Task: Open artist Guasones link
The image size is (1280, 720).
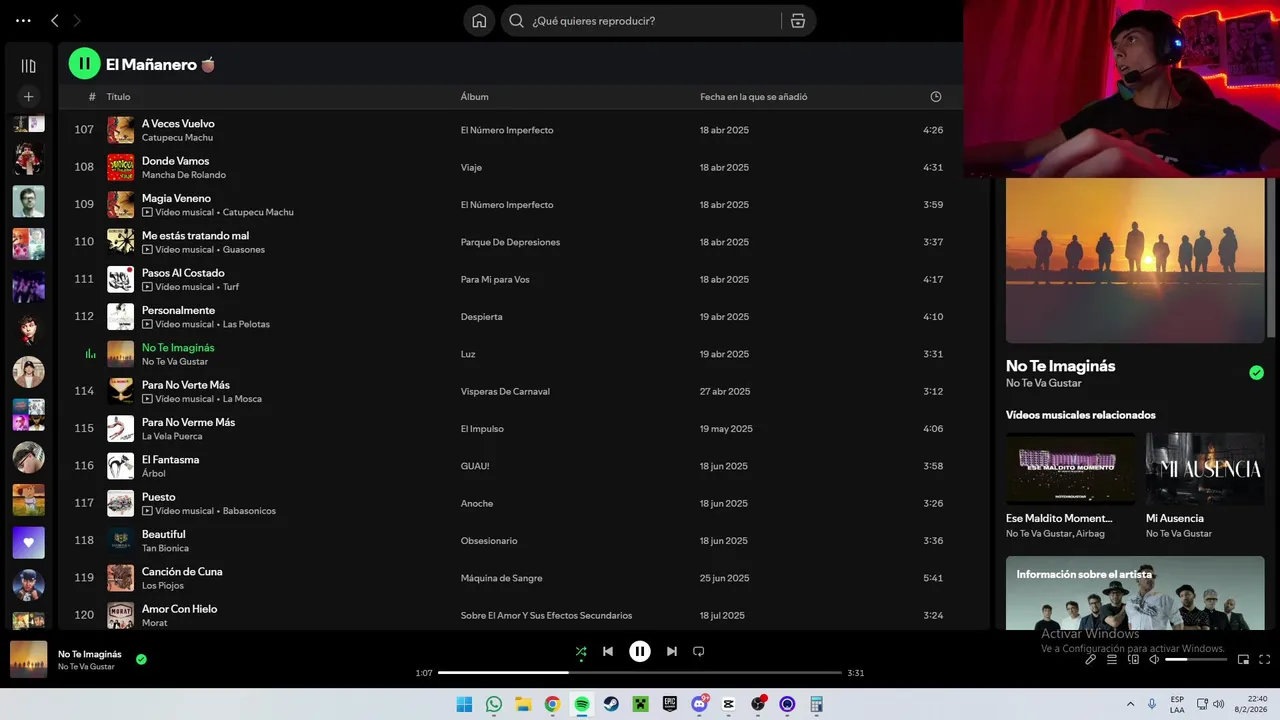Action: click(x=246, y=250)
